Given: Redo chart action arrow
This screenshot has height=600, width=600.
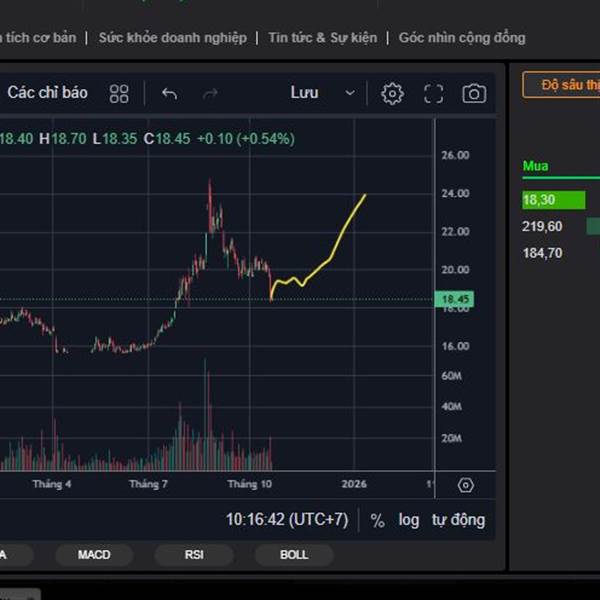Looking at the screenshot, I should pos(210,94).
